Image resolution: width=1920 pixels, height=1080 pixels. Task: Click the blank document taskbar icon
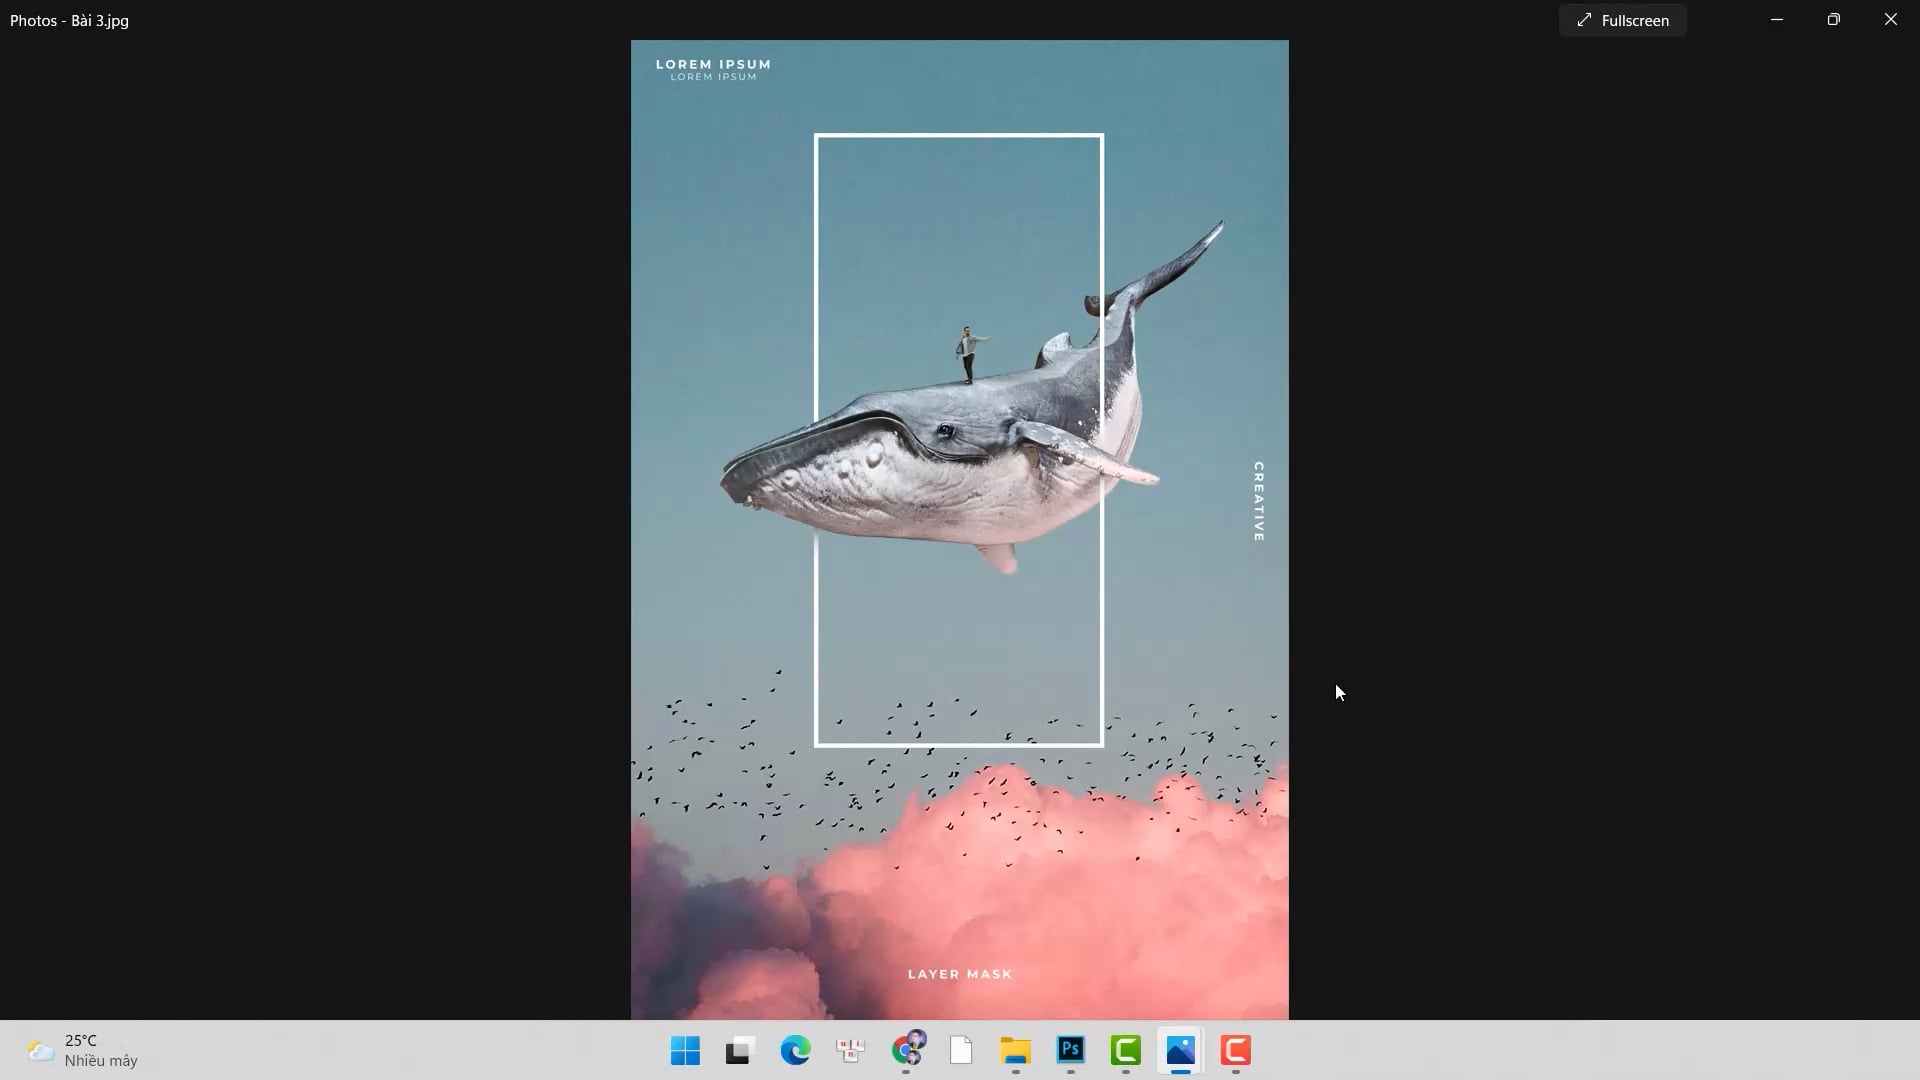coord(961,1051)
